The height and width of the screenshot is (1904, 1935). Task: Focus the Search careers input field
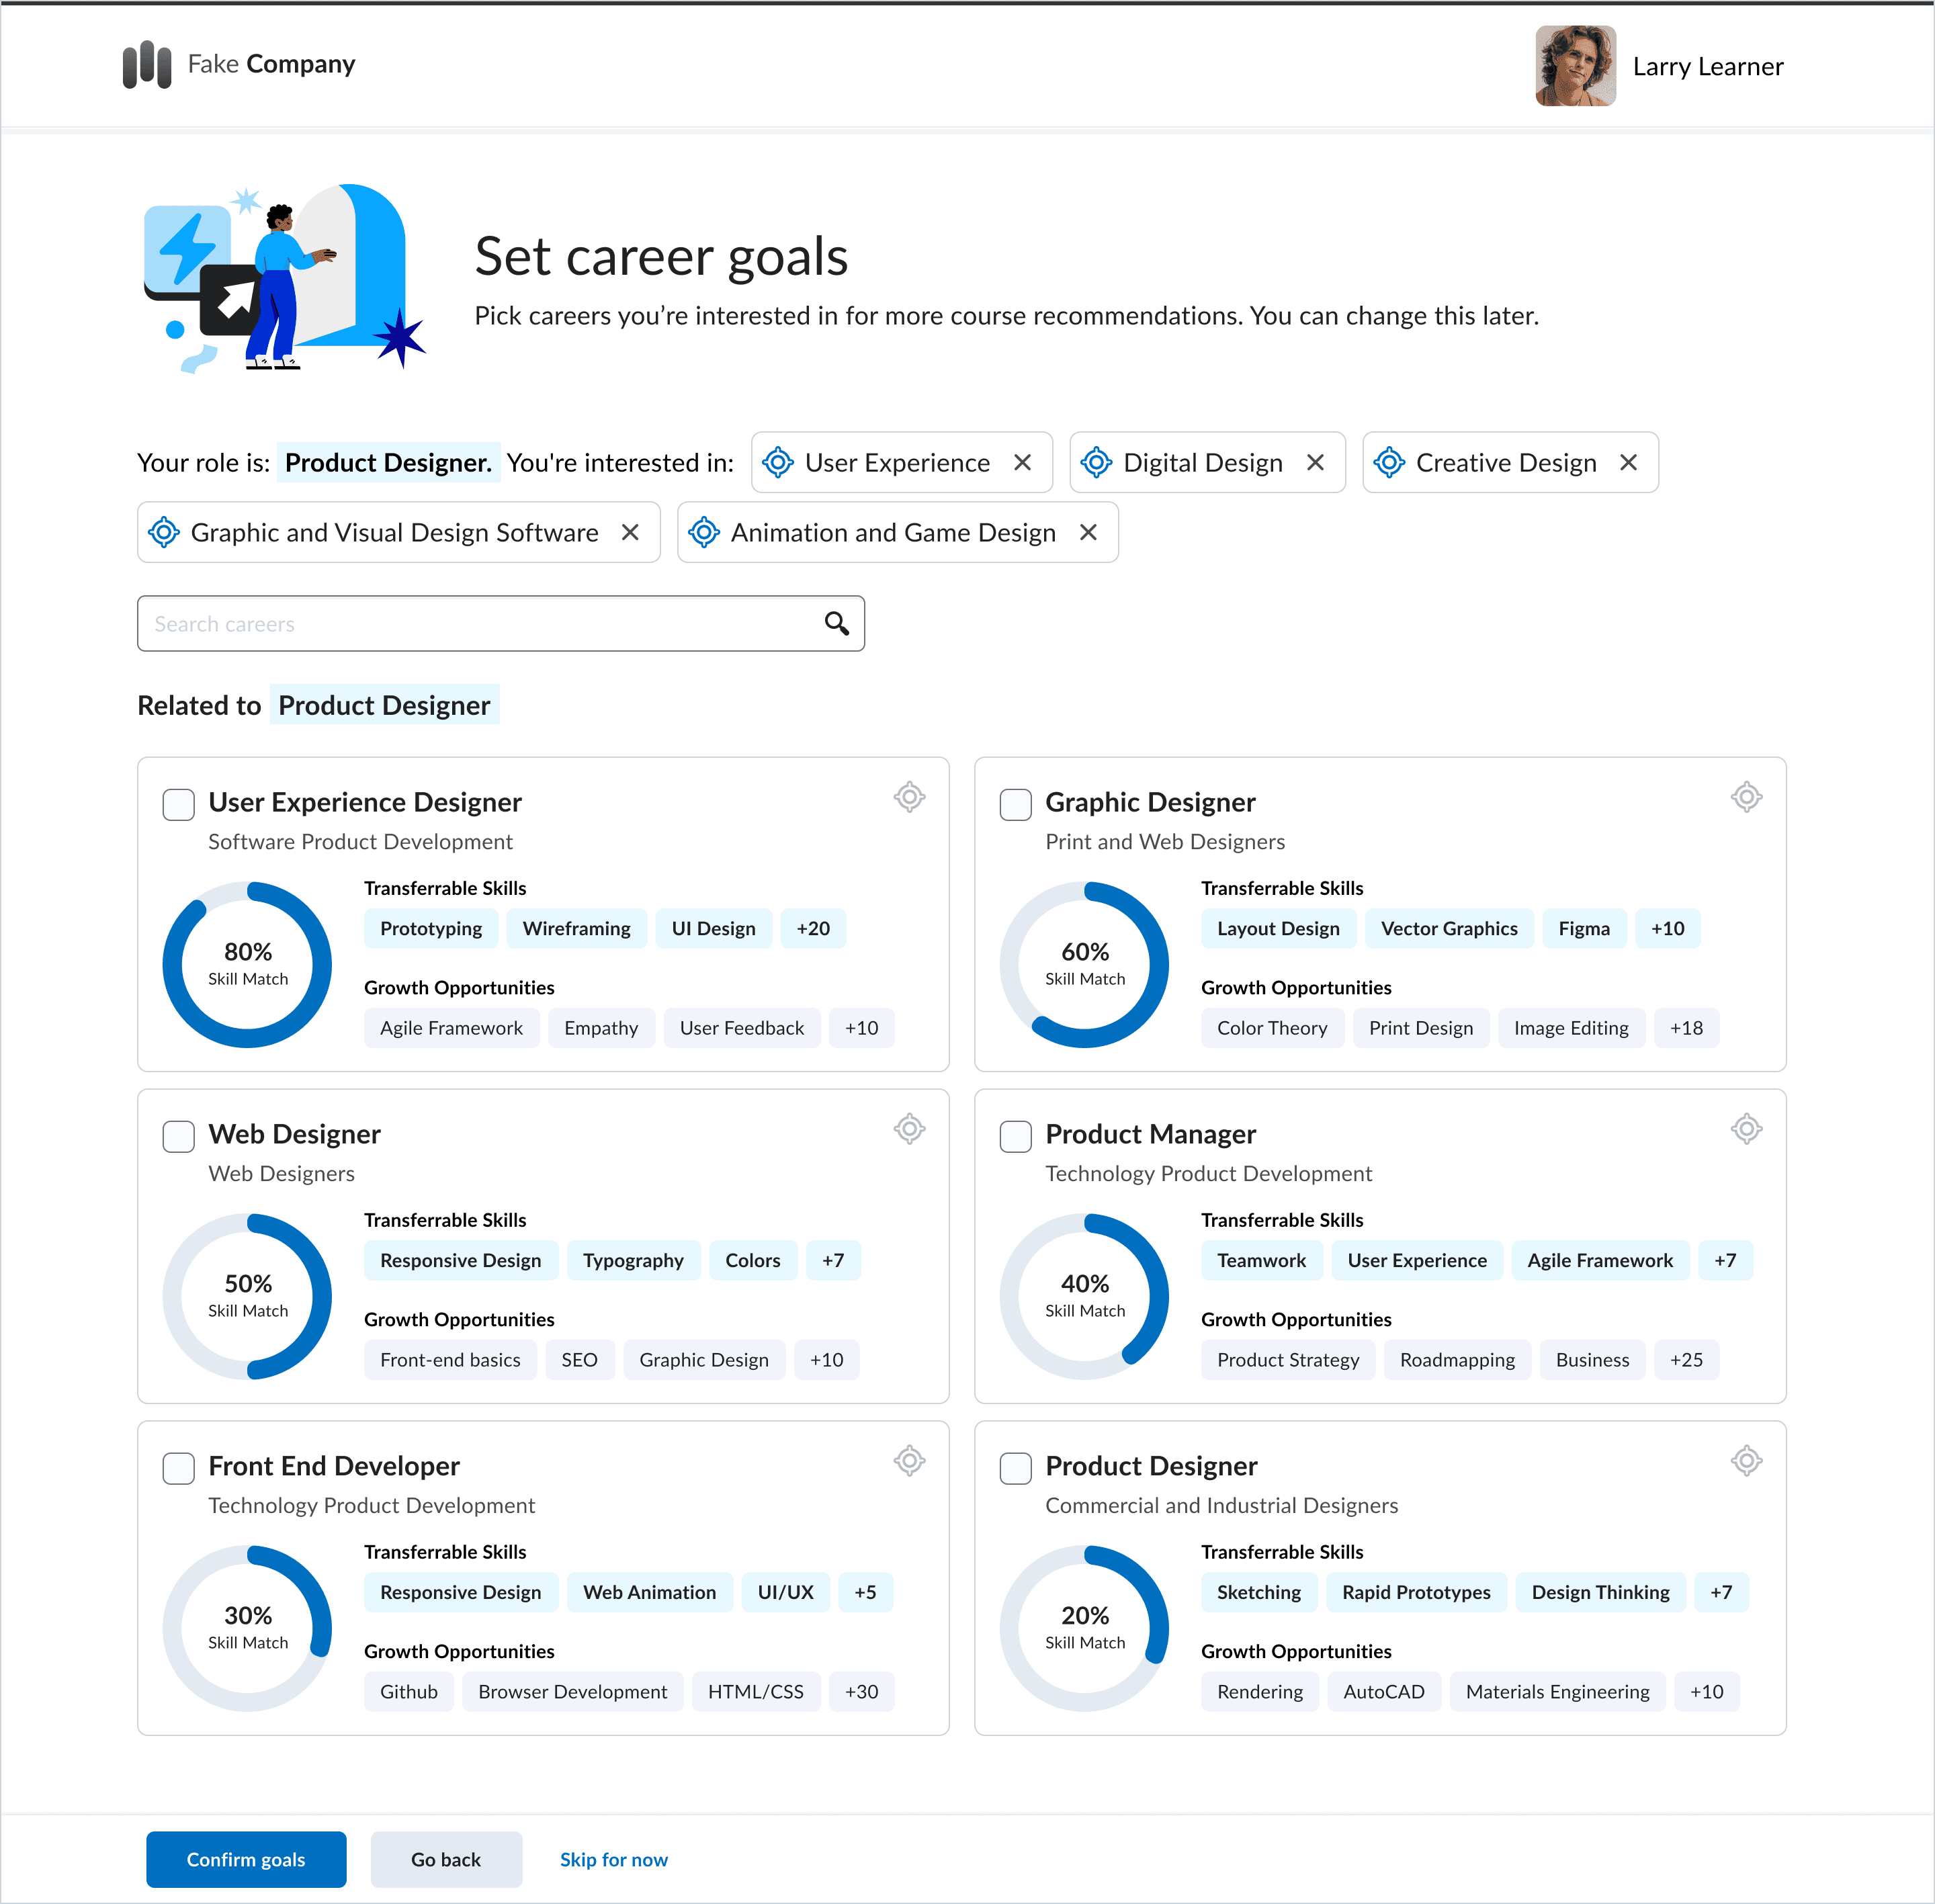tap(480, 624)
